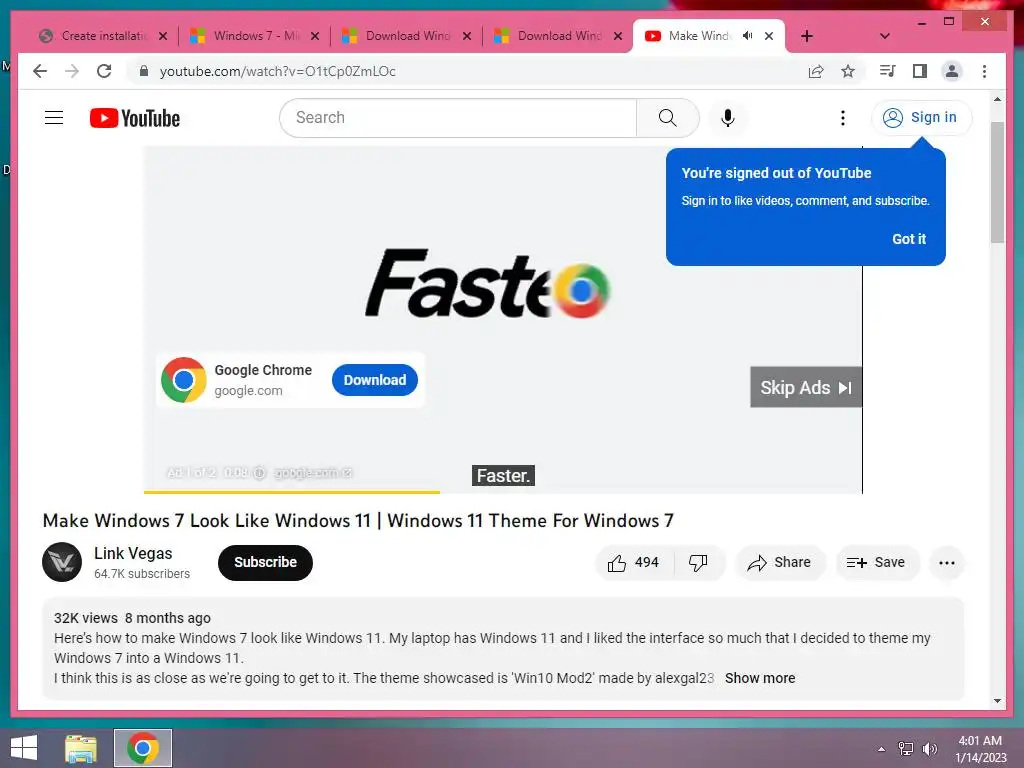This screenshot has width=1024, height=768.
Task: Share this page from address bar
Action: 816,71
